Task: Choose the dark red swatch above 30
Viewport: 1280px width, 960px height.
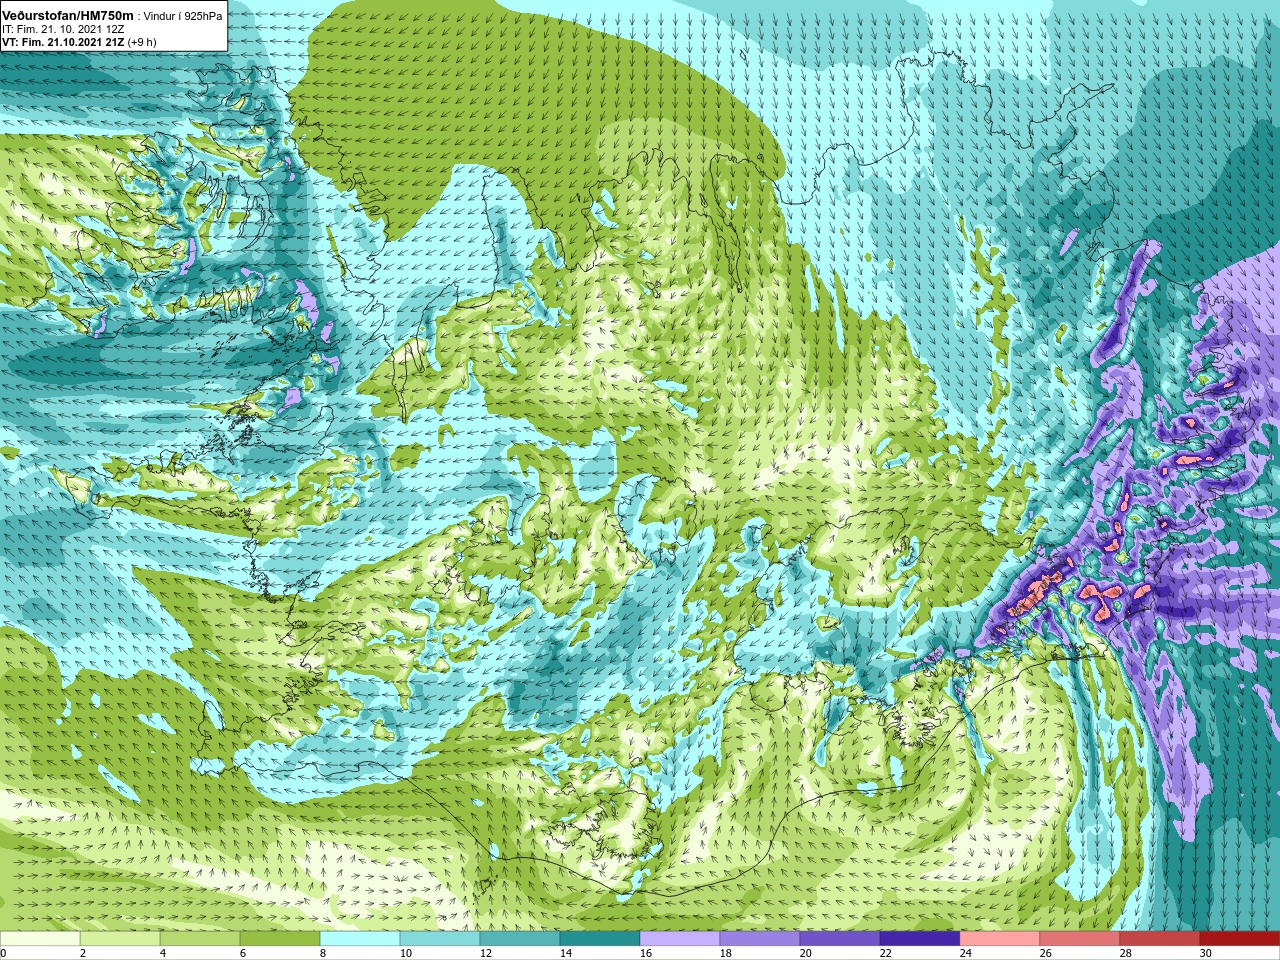Action: [x=1240, y=939]
